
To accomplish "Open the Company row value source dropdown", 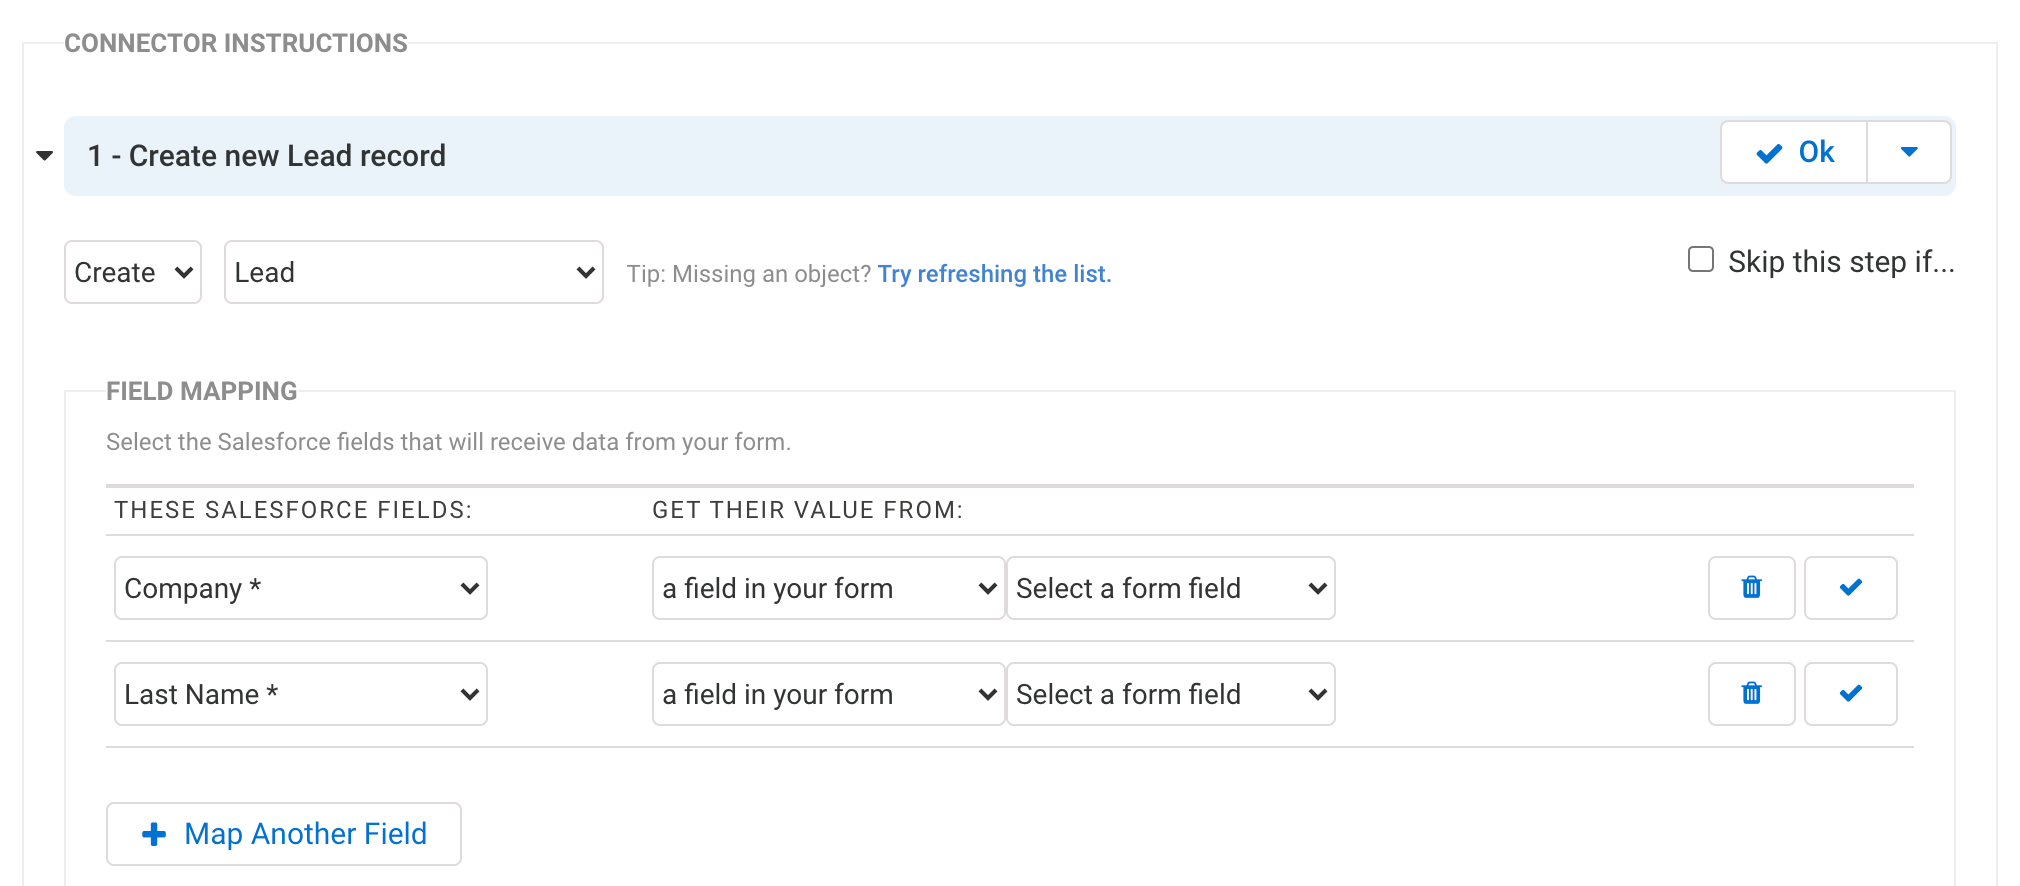I will [828, 588].
